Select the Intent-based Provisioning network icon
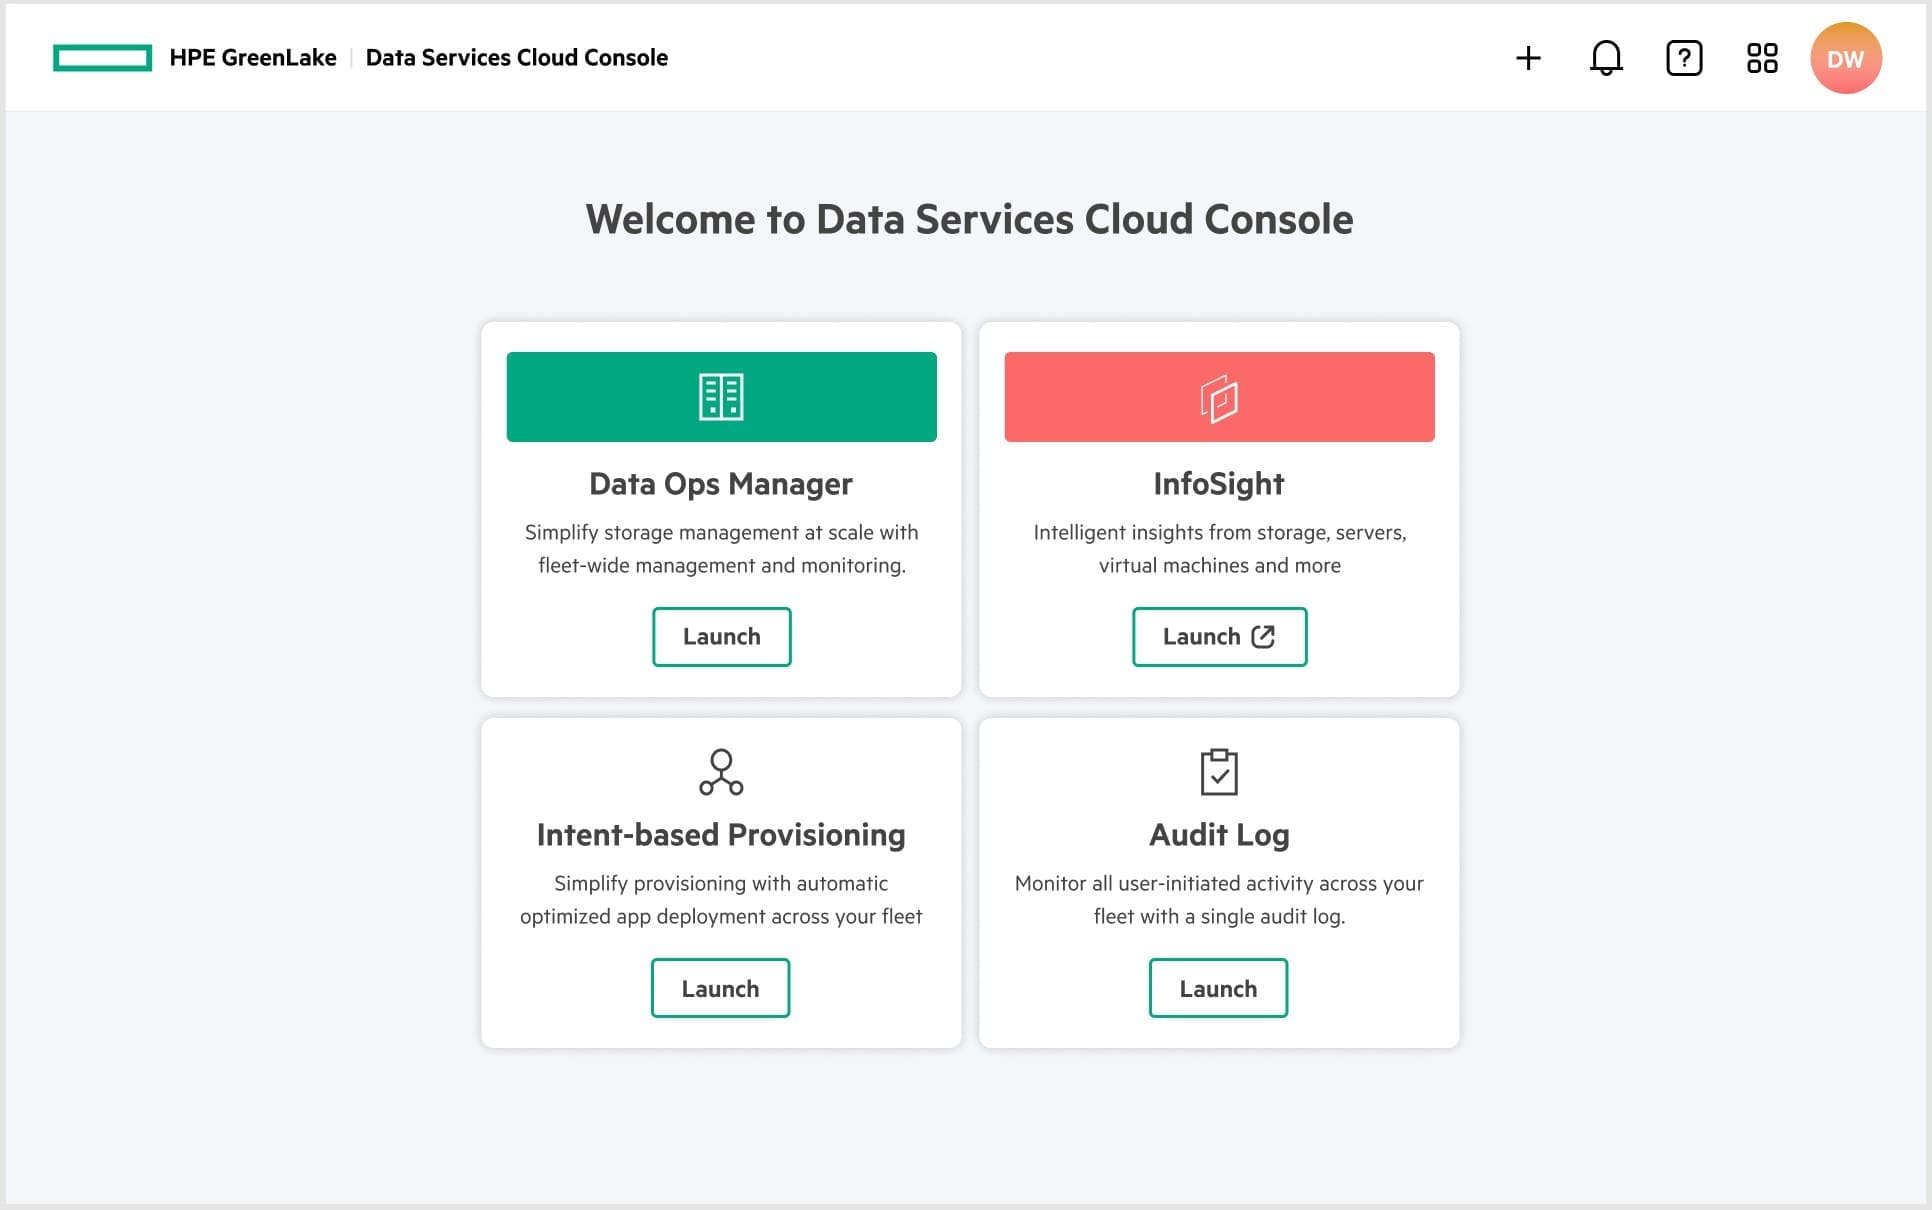1932x1210 pixels. click(x=721, y=771)
